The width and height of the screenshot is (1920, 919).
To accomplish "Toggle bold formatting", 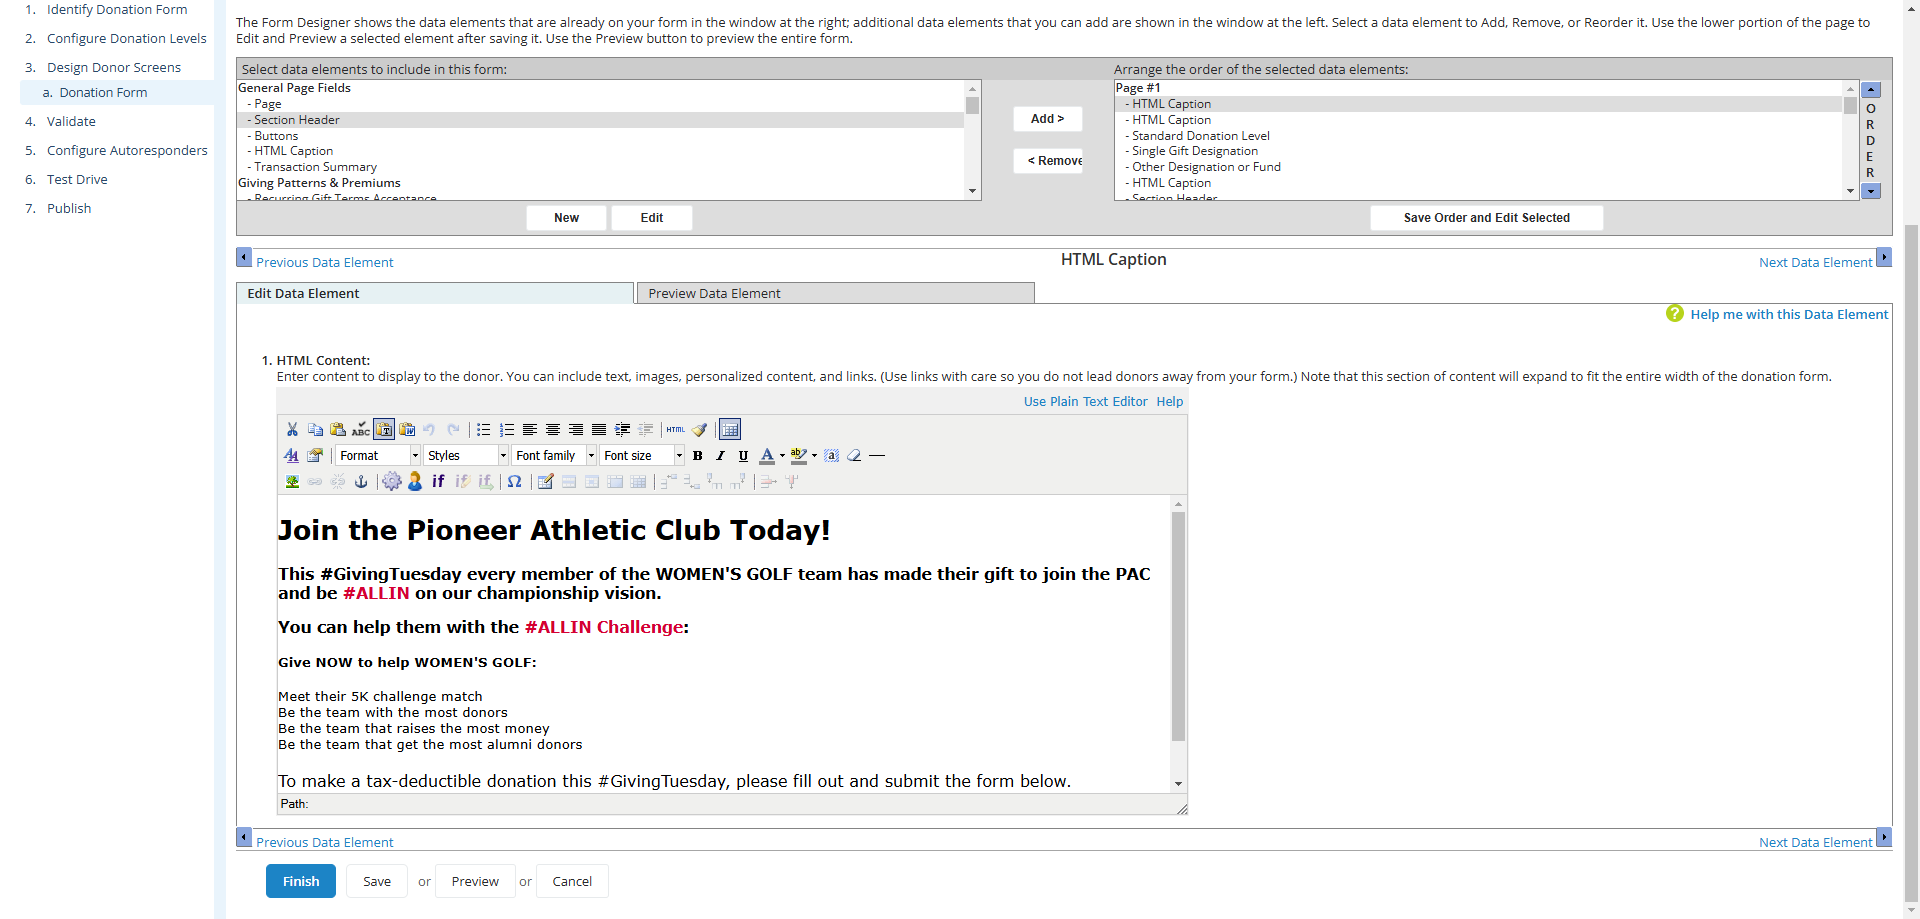I will [x=698, y=455].
